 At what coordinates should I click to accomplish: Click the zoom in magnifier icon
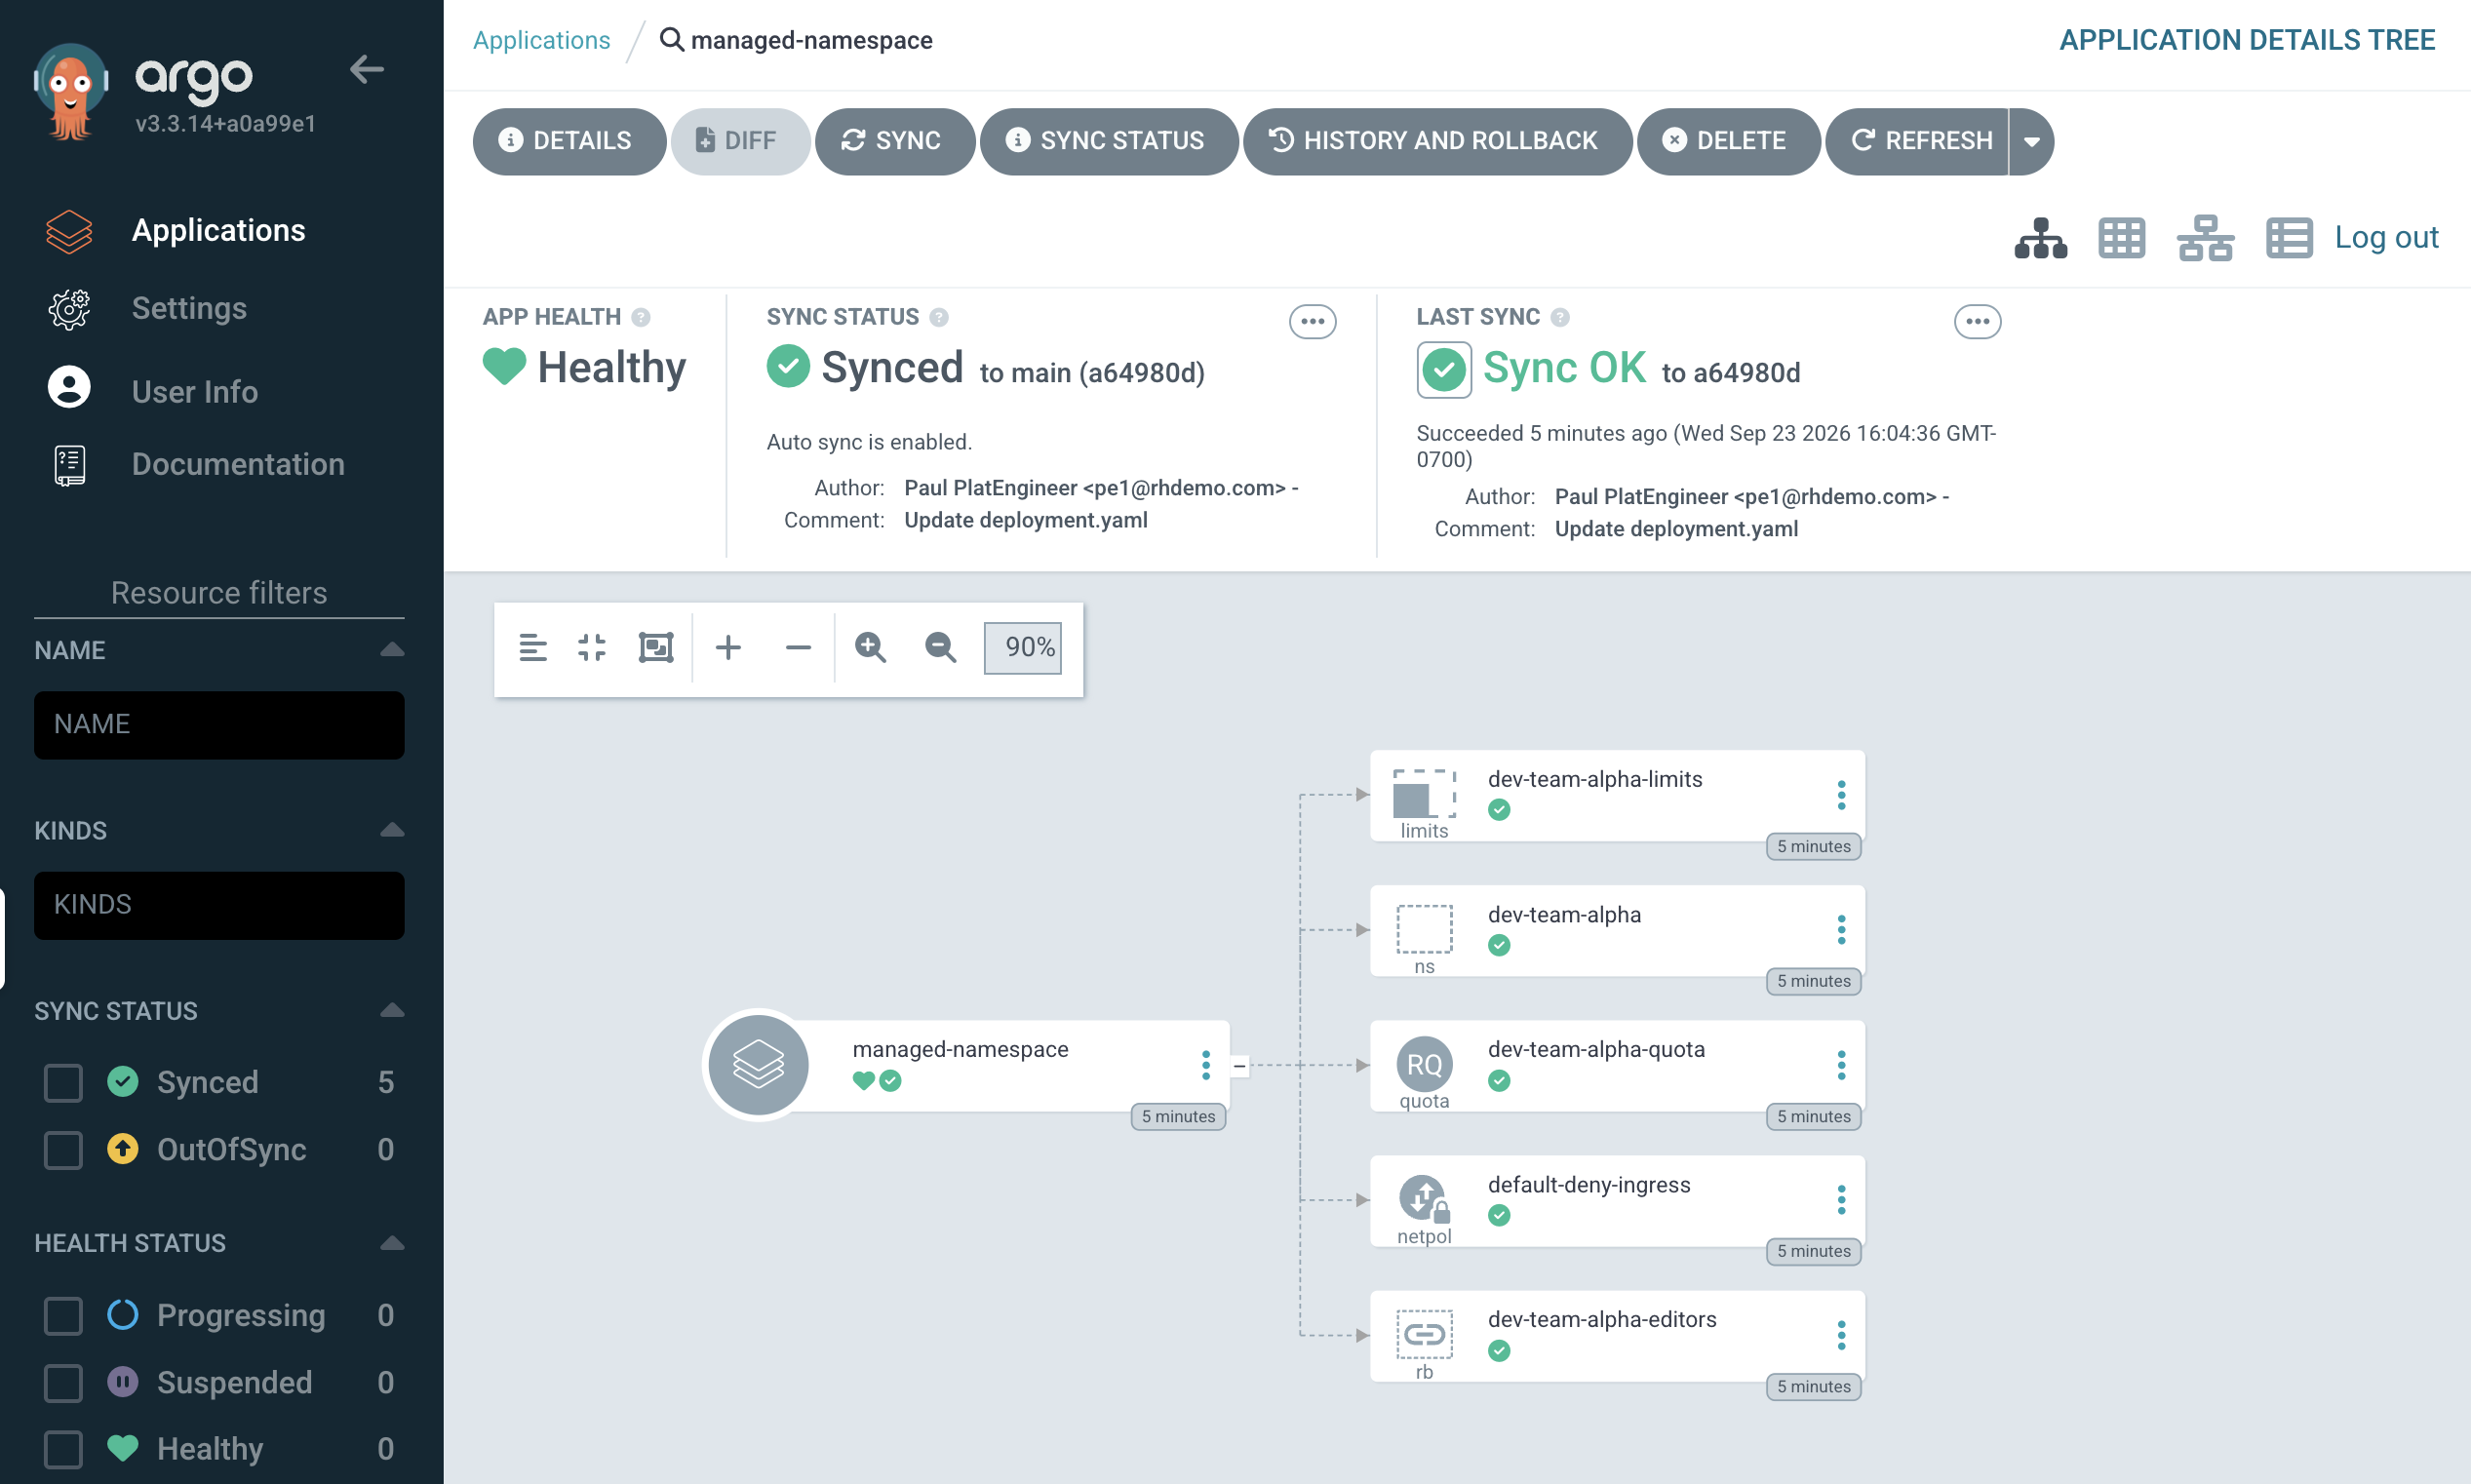tap(870, 648)
